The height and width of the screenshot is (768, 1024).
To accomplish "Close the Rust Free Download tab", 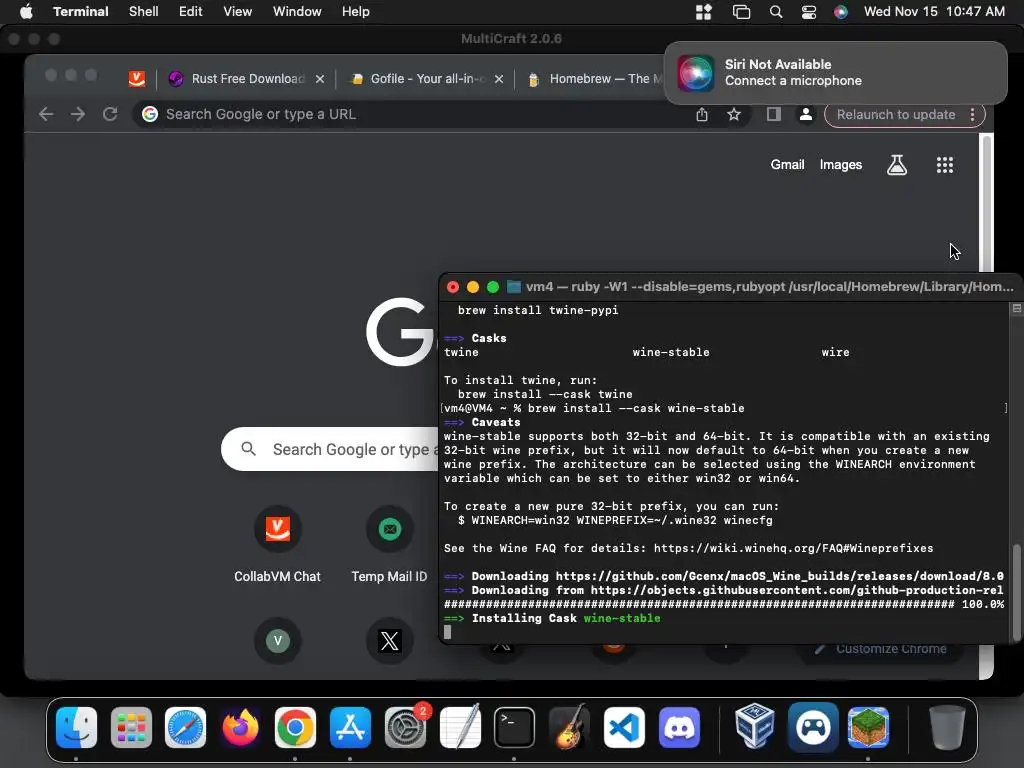I will pos(320,79).
